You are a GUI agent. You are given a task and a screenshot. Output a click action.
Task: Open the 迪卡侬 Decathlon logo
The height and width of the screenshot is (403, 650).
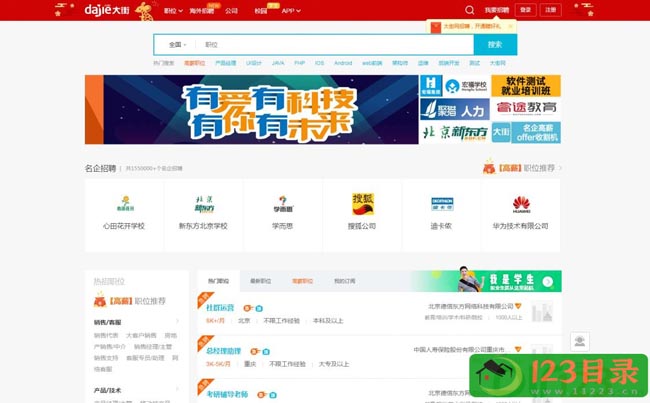(x=442, y=204)
